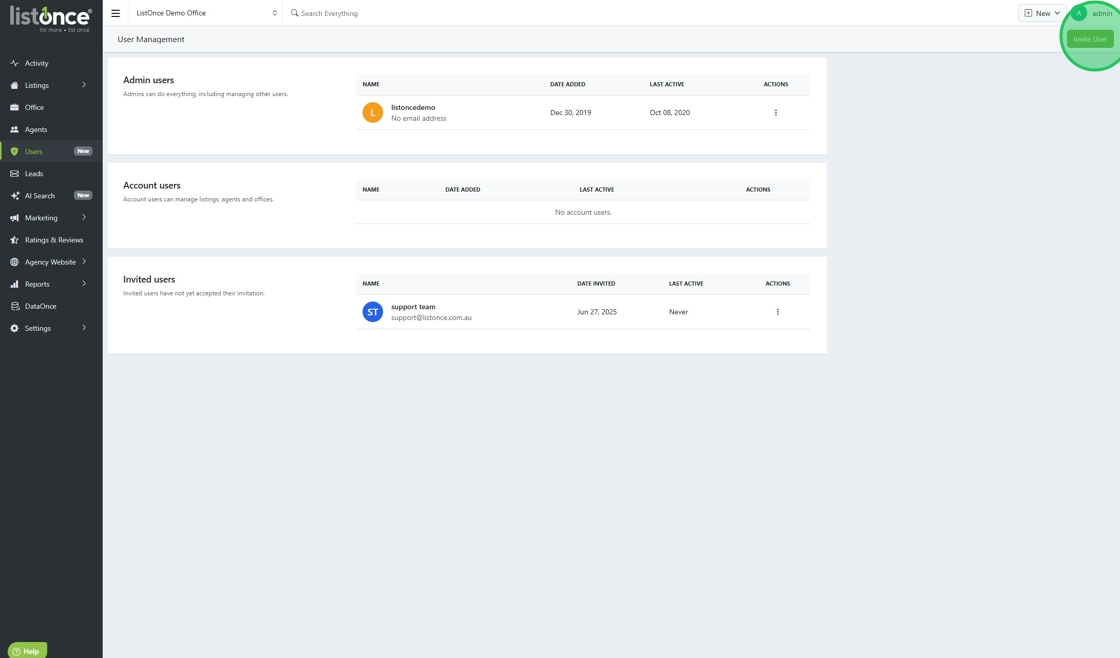Screen dimensions: 1120x658
Task: Open actions menu for support team
Action: 777,311
